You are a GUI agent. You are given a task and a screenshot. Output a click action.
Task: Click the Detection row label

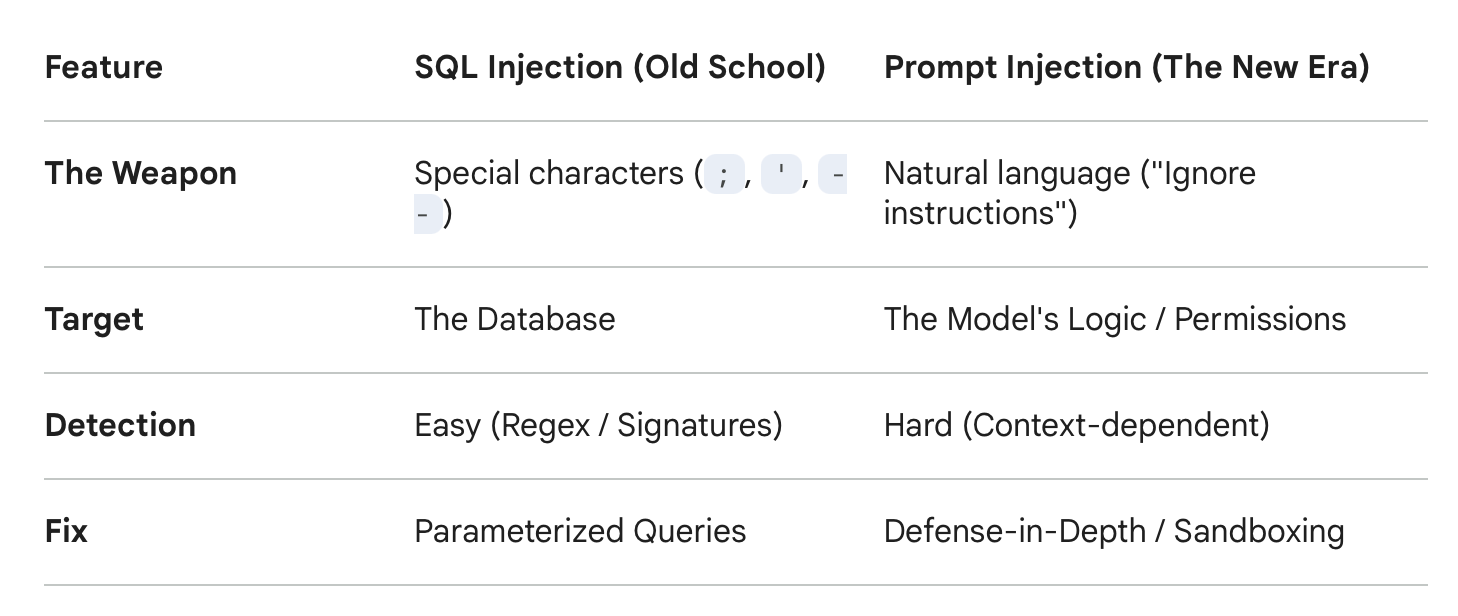(x=121, y=425)
